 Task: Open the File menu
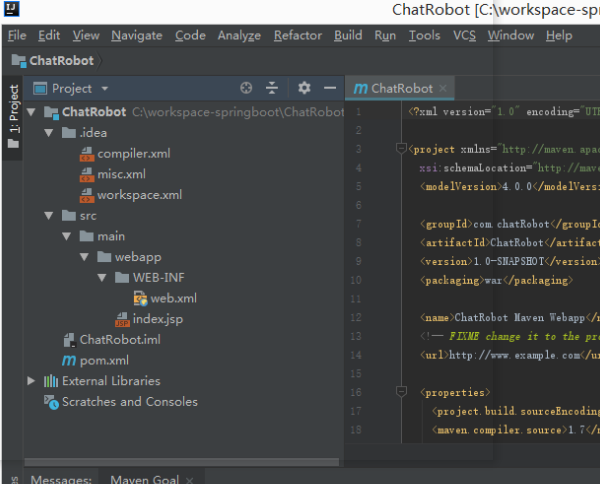(x=17, y=36)
